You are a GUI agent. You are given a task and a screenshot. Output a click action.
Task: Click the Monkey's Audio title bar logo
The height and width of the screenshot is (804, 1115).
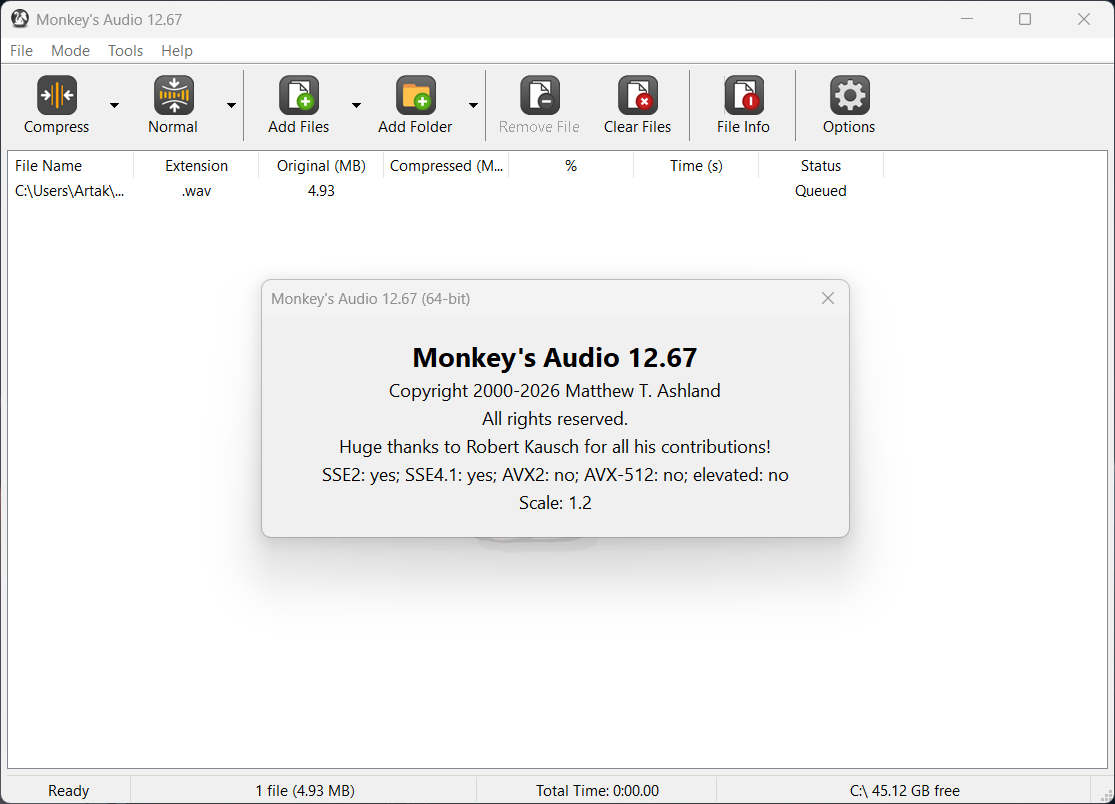[x=20, y=19]
